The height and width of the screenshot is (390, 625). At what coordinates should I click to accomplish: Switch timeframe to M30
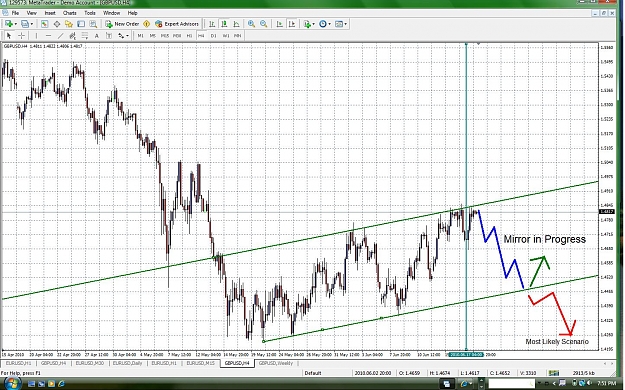pyautogui.click(x=177, y=35)
